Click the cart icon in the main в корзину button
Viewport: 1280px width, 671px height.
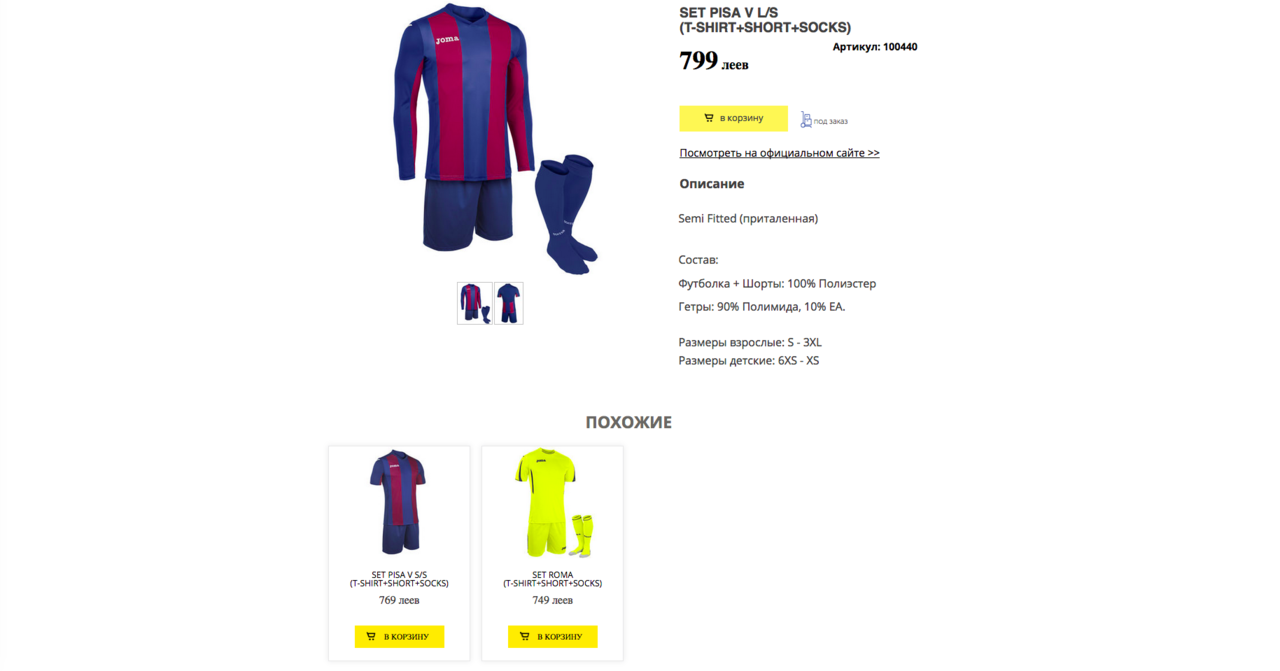click(x=708, y=118)
